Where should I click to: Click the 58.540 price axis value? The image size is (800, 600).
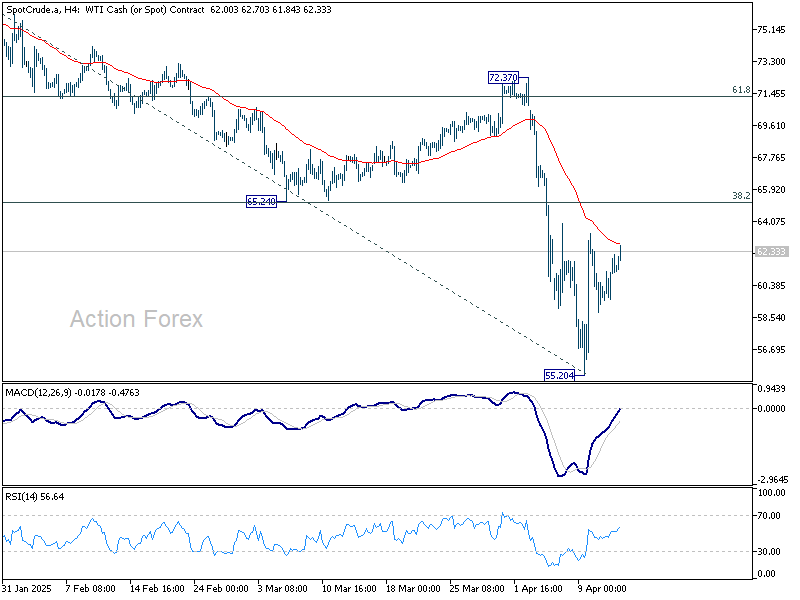point(771,317)
